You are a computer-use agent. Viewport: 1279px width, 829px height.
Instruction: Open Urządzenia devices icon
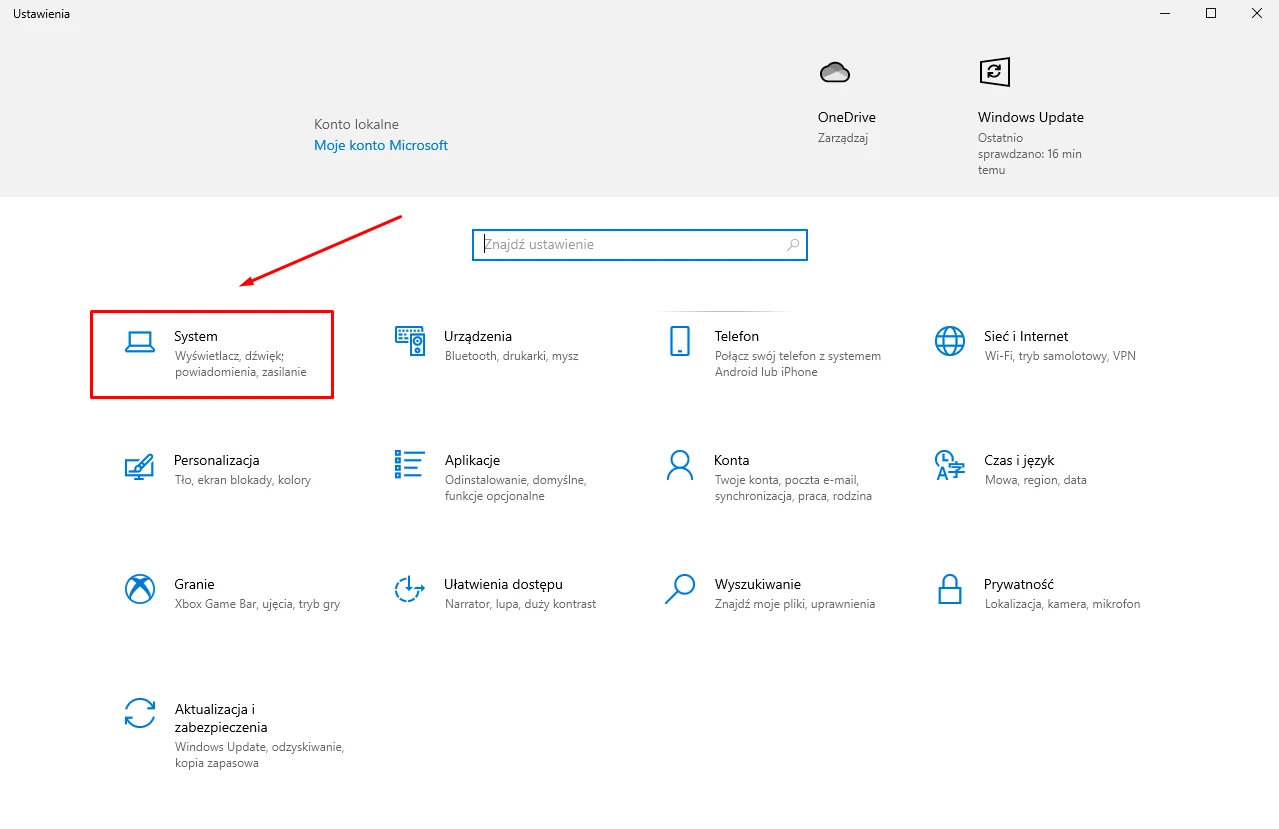[x=410, y=342]
